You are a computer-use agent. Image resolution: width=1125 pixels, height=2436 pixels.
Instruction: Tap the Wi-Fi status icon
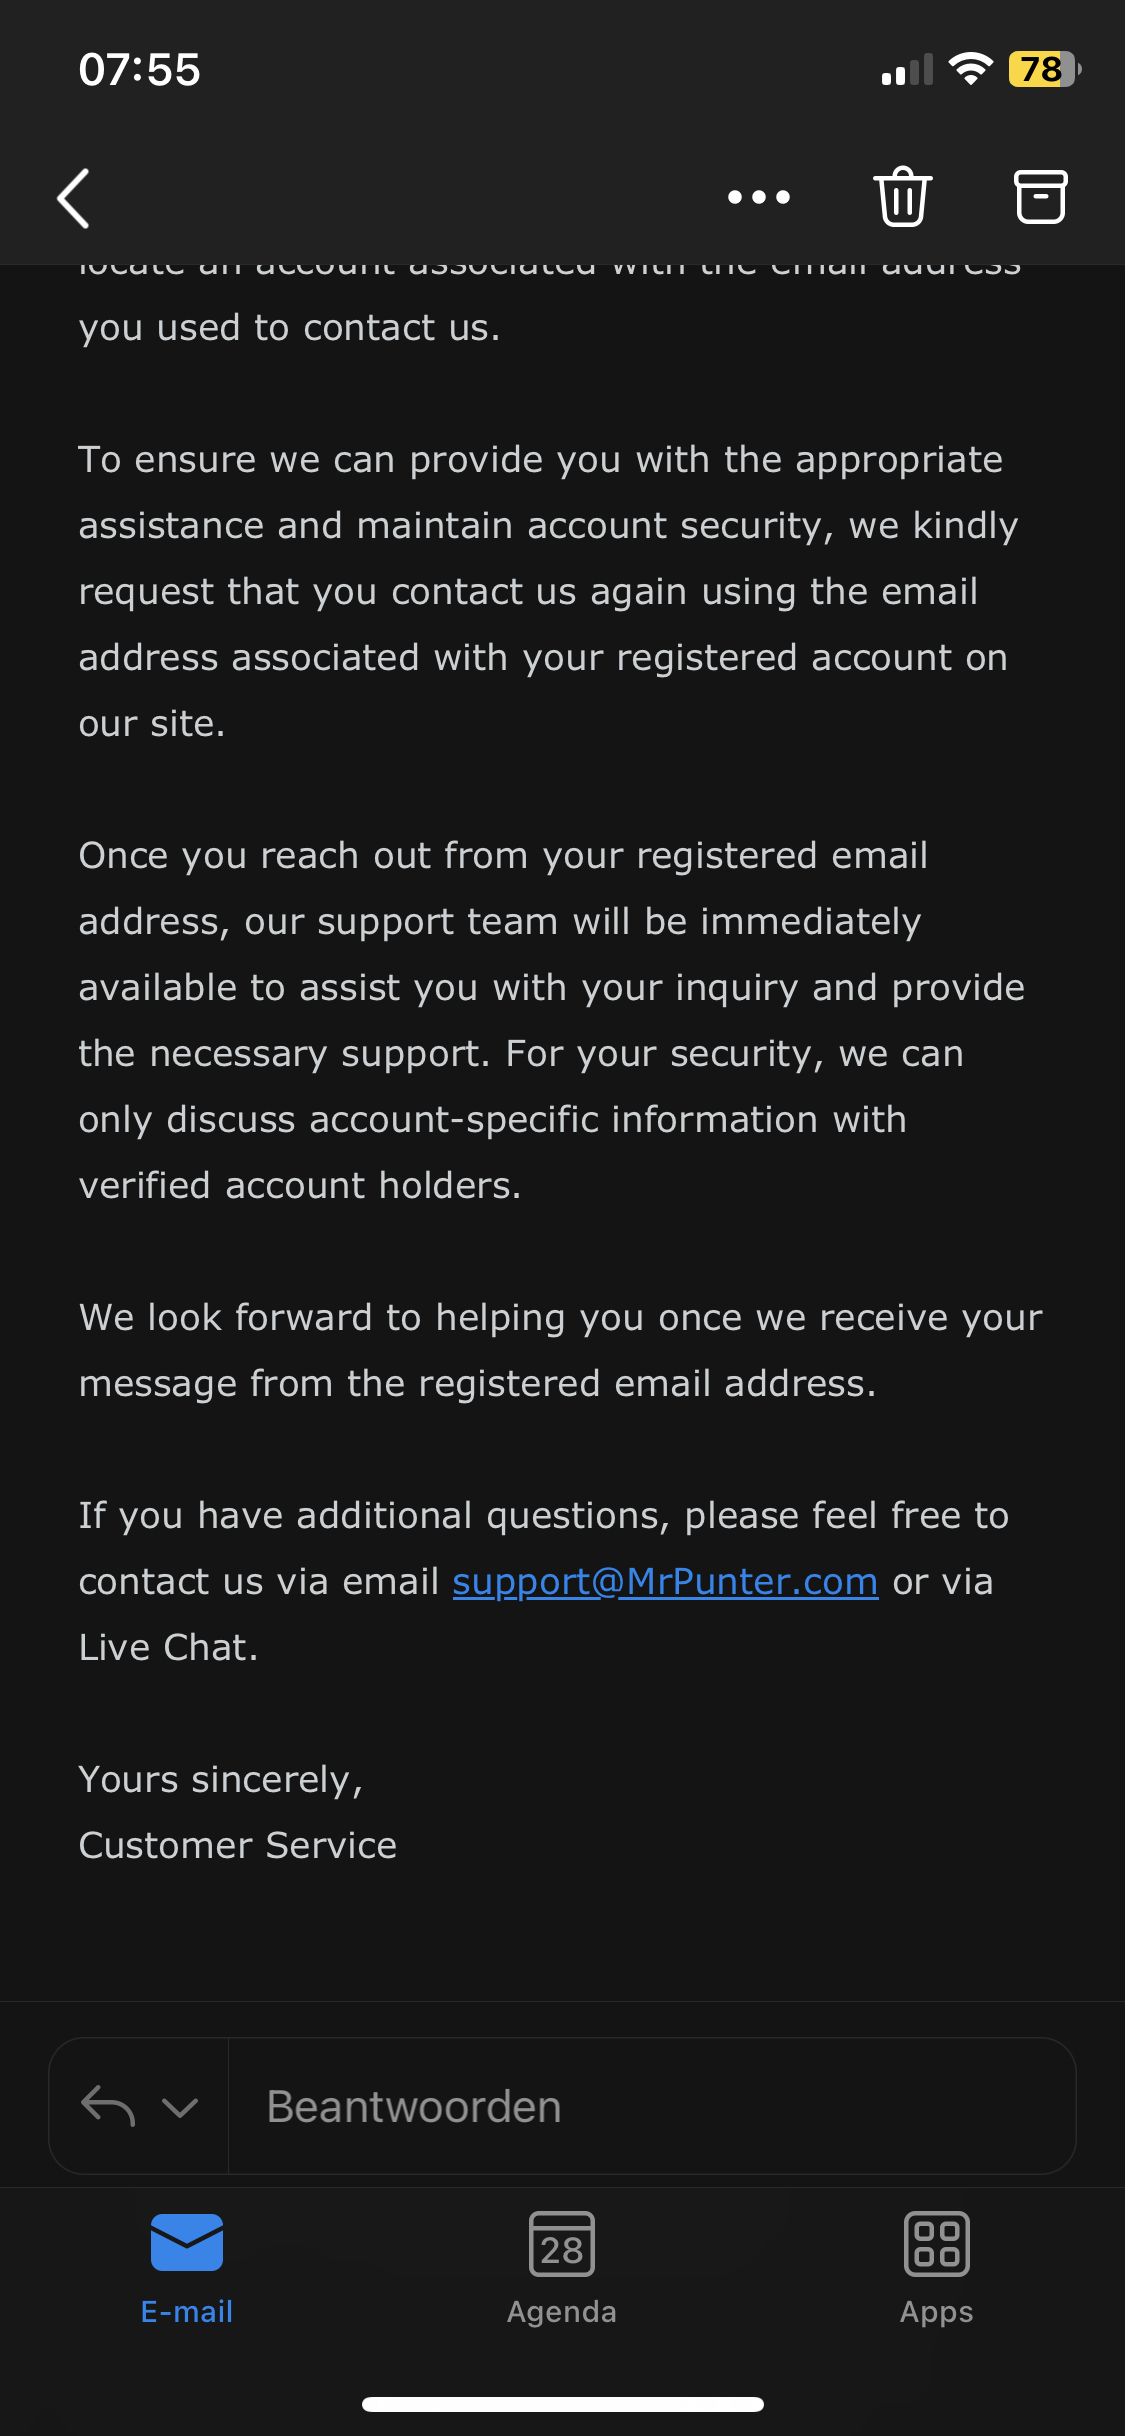click(970, 69)
